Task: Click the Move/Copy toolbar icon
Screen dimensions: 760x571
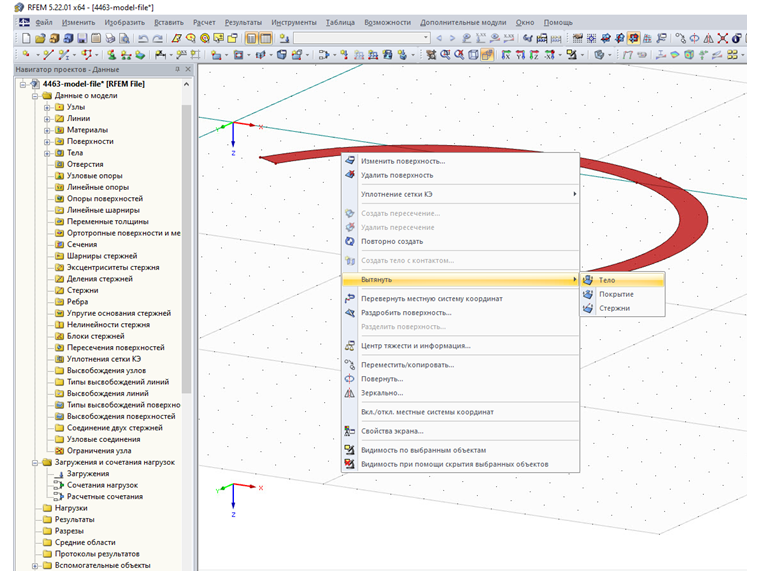Action: [681, 38]
